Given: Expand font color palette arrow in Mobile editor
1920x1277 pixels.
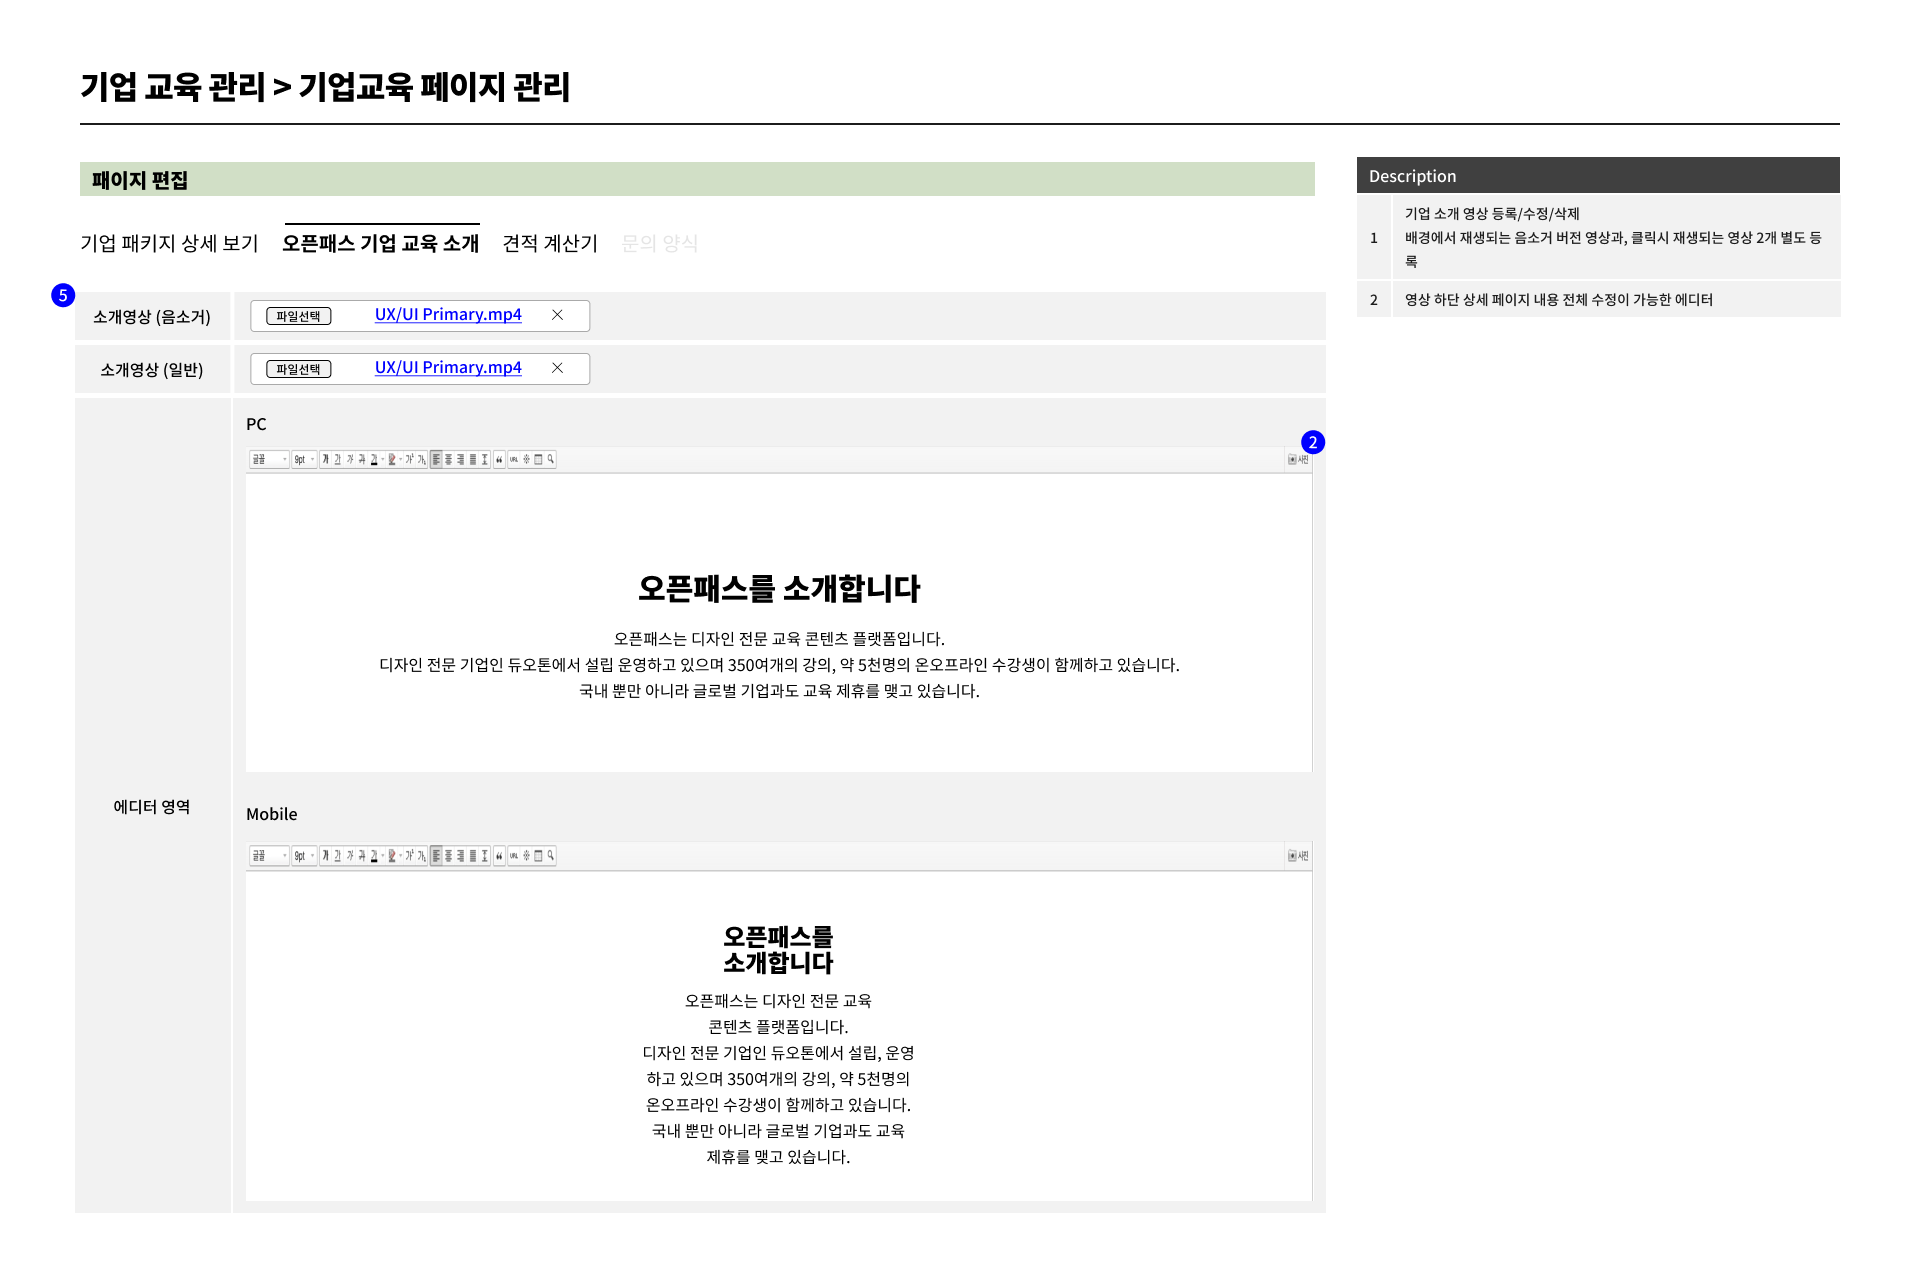Looking at the screenshot, I should click(x=383, y=855).
